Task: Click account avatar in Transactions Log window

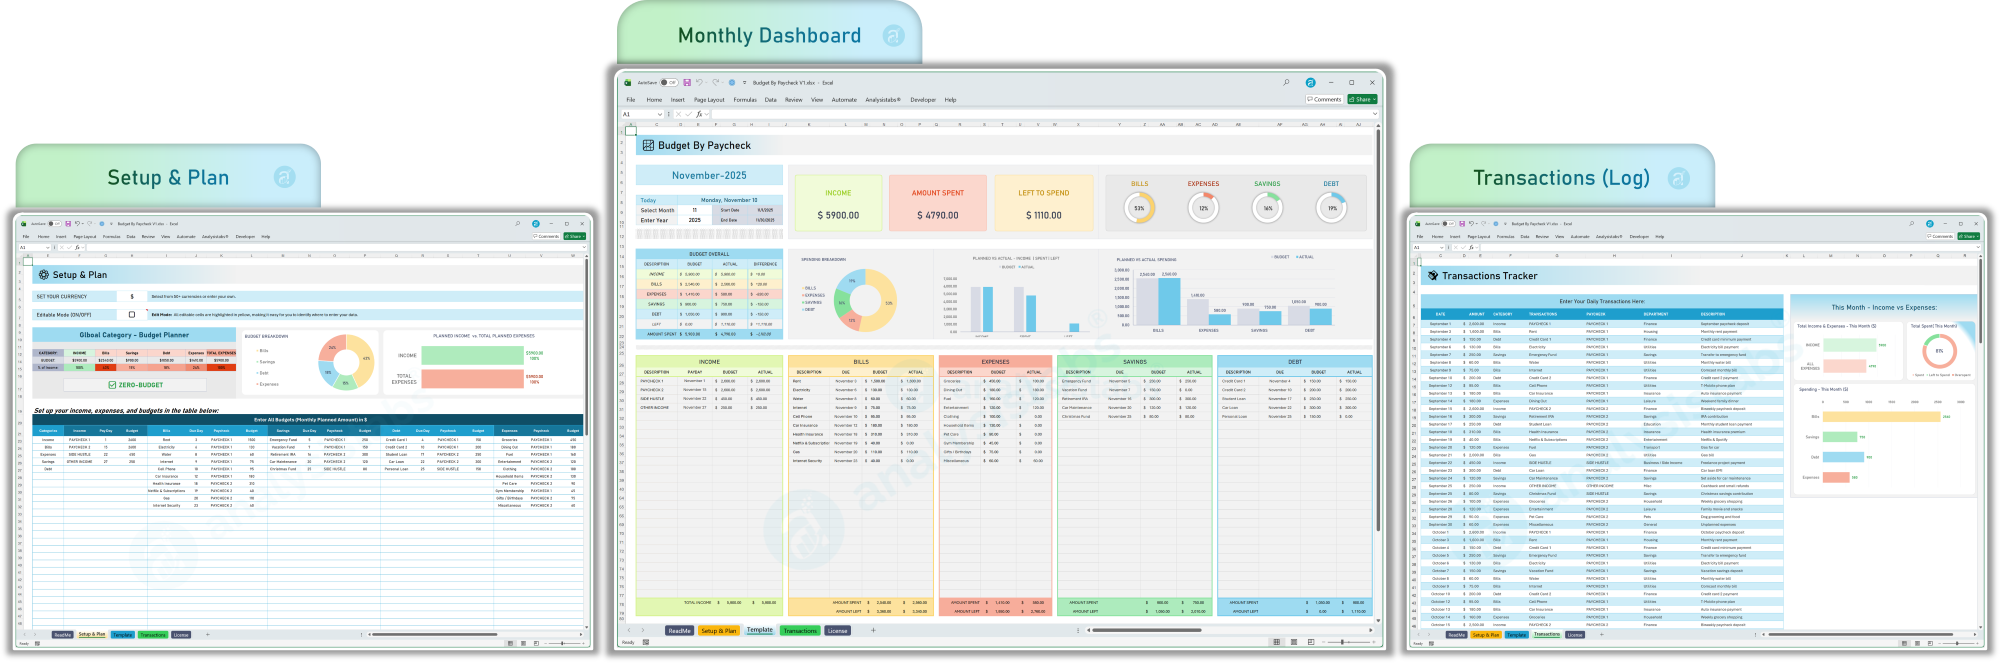Action: click(x=1930, y=224)
